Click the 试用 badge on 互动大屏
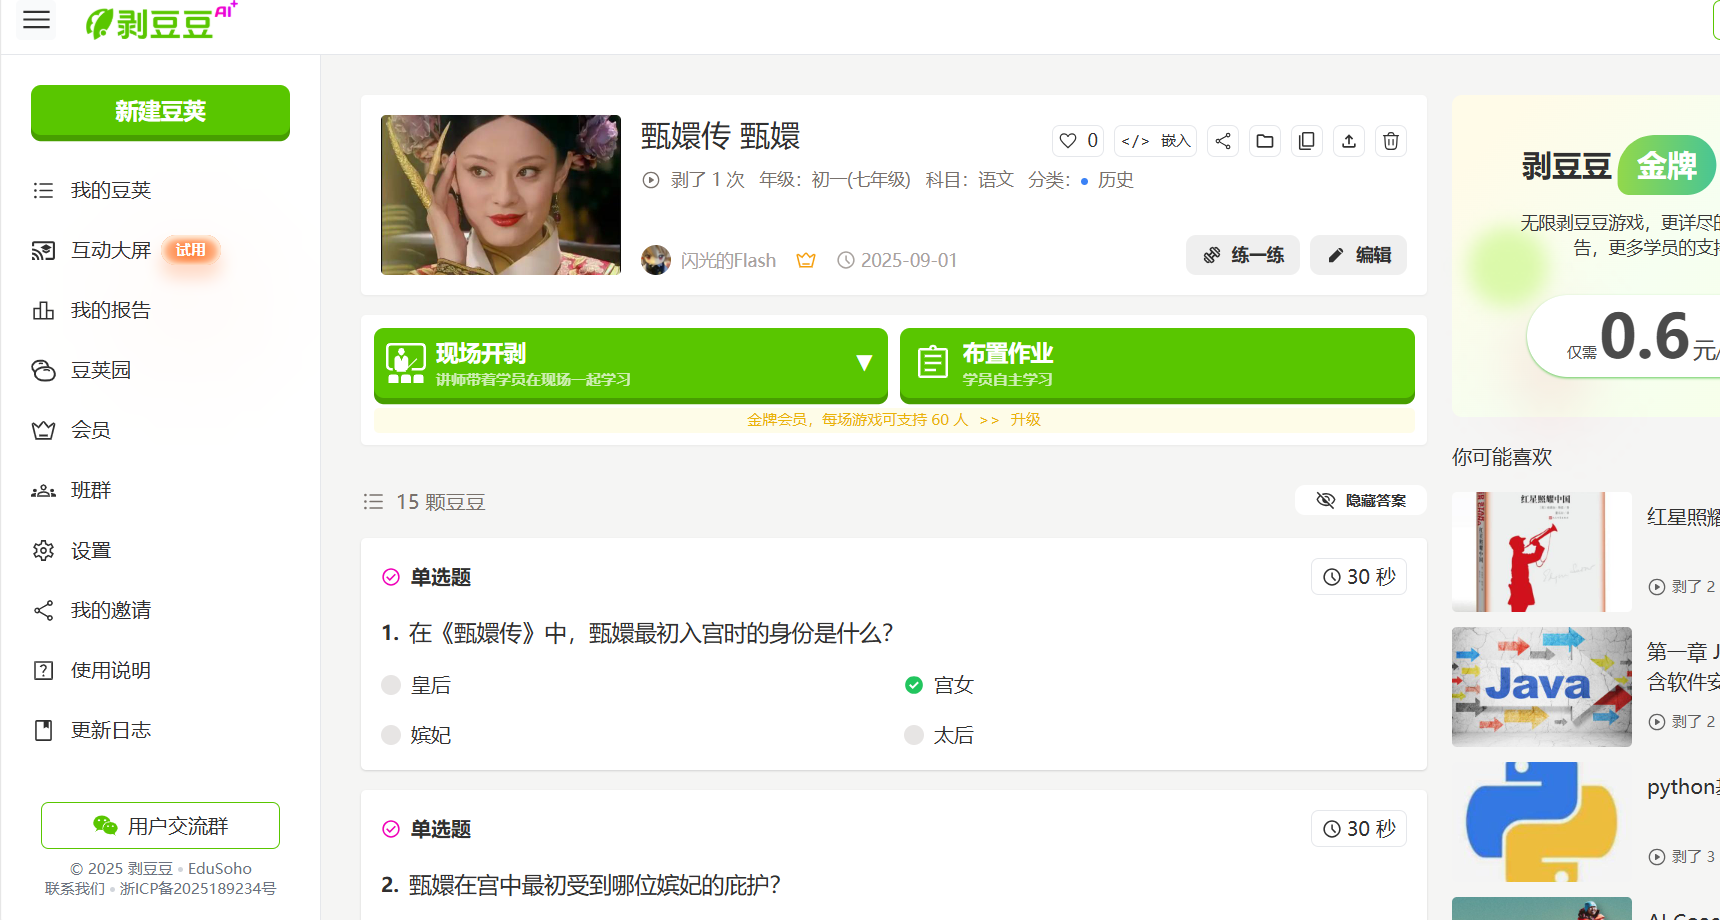This screenshot has width=1720, height=920. pos(191,250)
